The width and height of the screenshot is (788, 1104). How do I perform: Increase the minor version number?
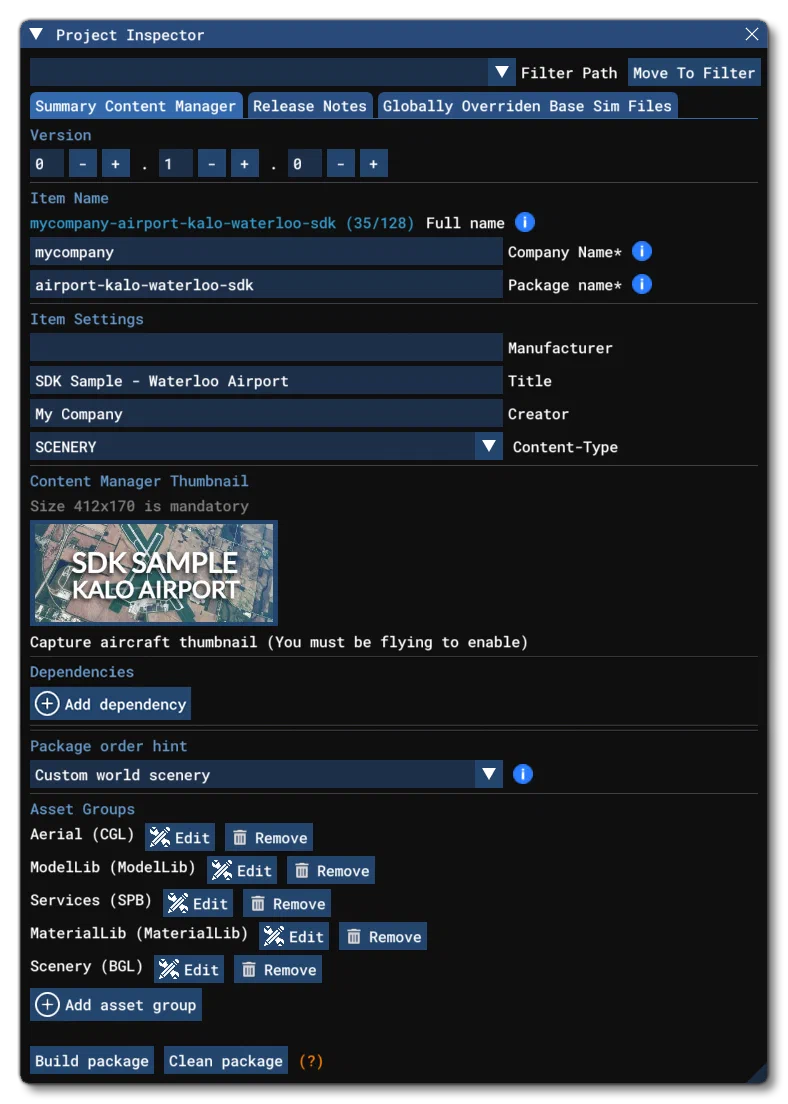pos(244,163)
